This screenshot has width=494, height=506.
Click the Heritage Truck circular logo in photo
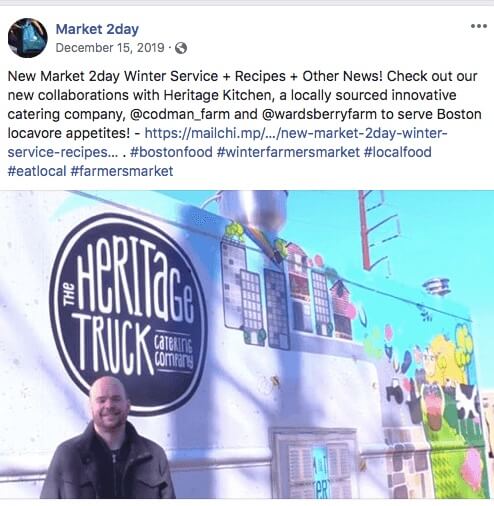[x=128, y=313]
